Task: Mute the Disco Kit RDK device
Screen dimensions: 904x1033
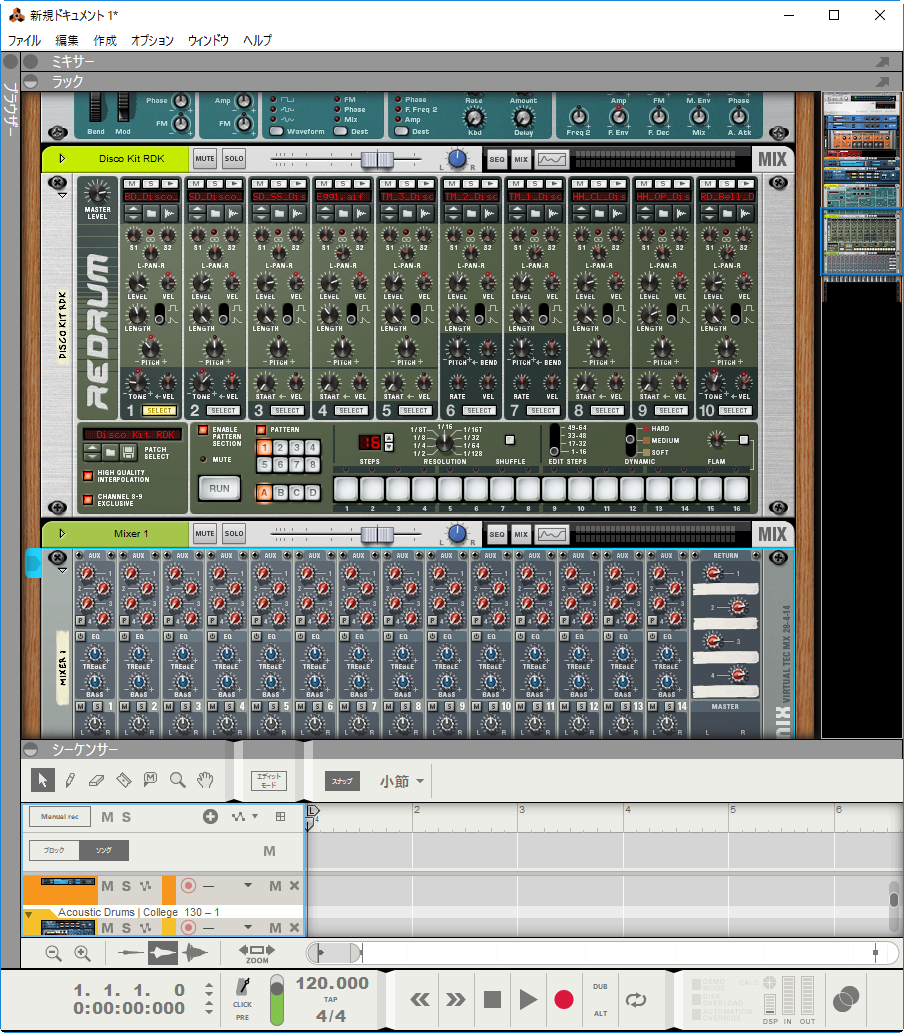Action: click(x=204, y=159)
